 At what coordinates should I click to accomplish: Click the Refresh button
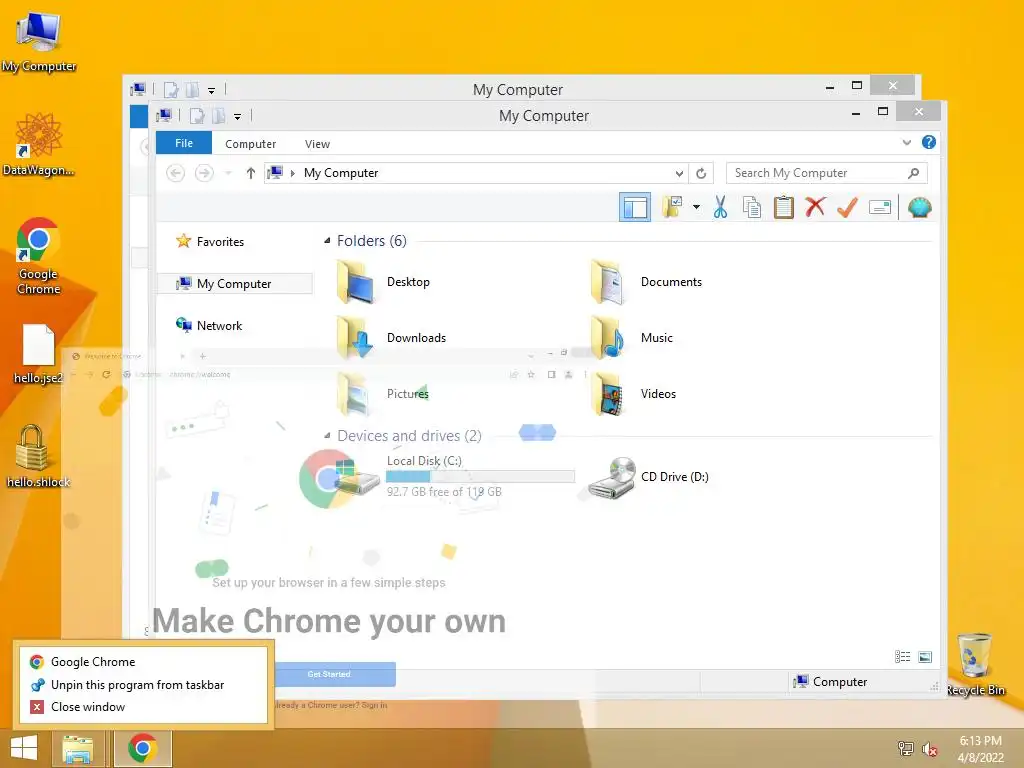(701, 173)
